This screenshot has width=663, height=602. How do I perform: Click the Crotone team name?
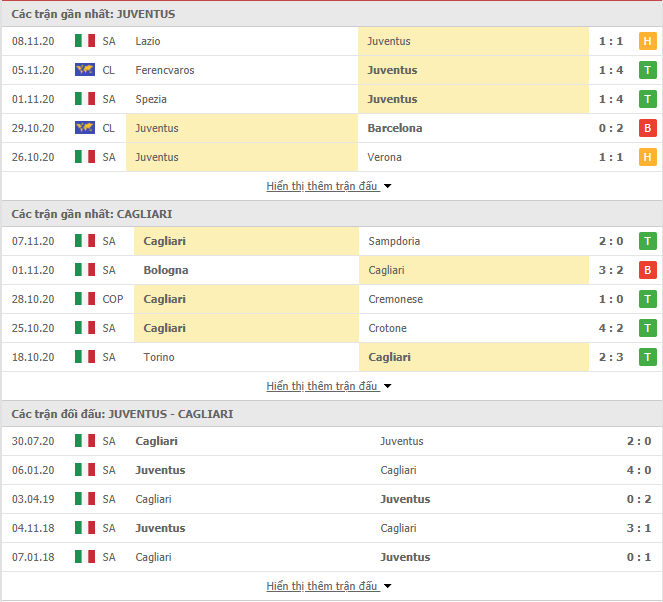pyautogui.click(x=387, y=328)
